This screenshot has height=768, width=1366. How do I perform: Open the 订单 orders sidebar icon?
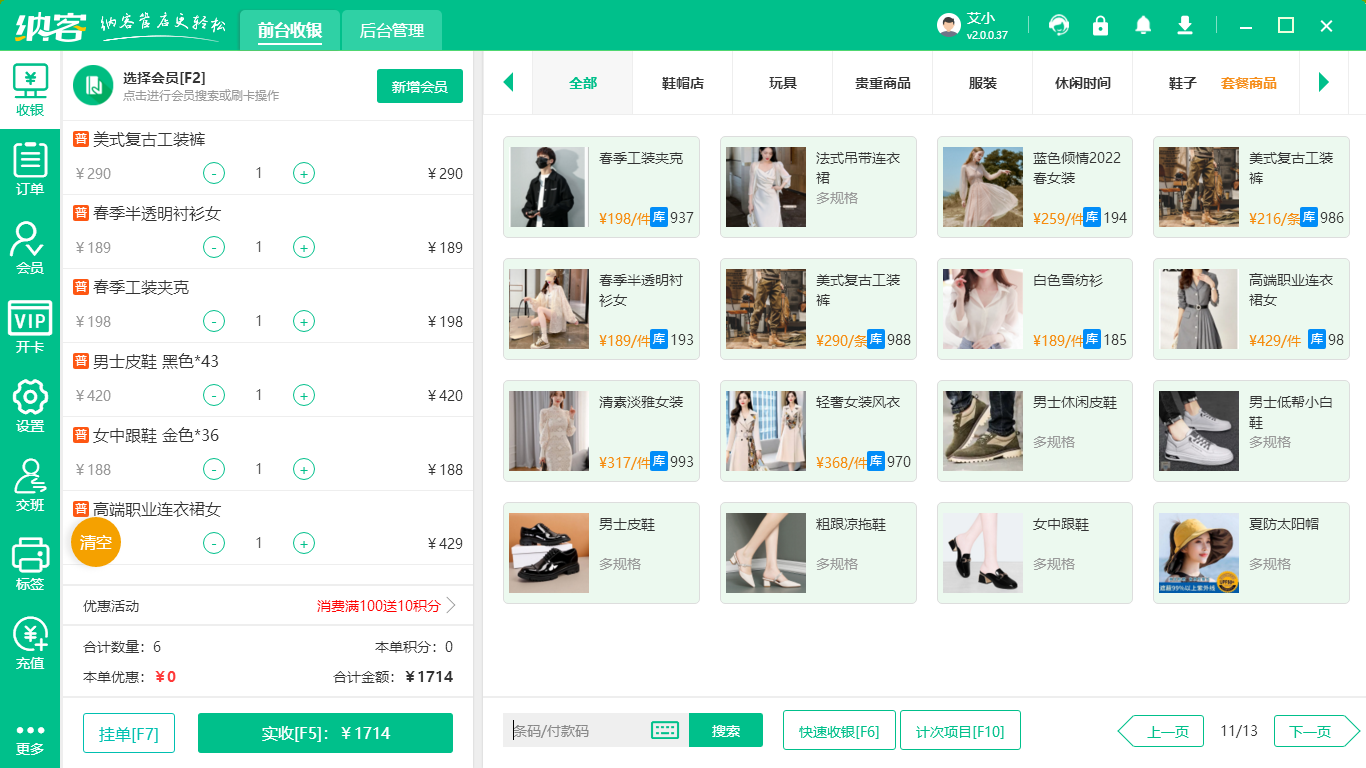point(30,168)
